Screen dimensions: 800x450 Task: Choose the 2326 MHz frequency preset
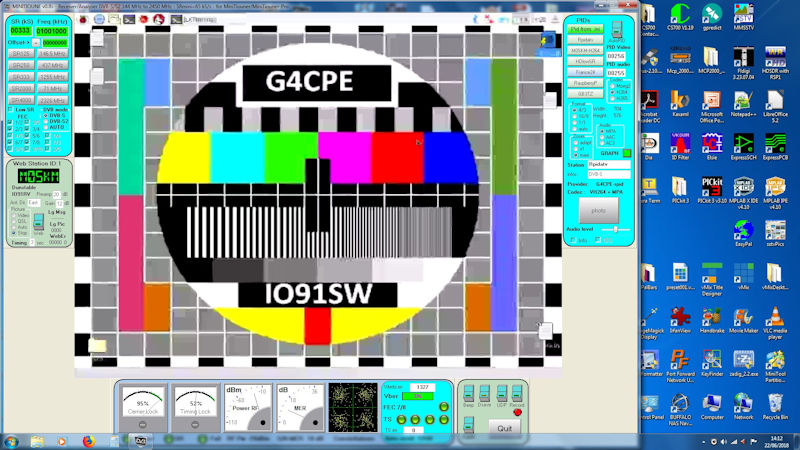pyautogui.click(x=53, y=101)
